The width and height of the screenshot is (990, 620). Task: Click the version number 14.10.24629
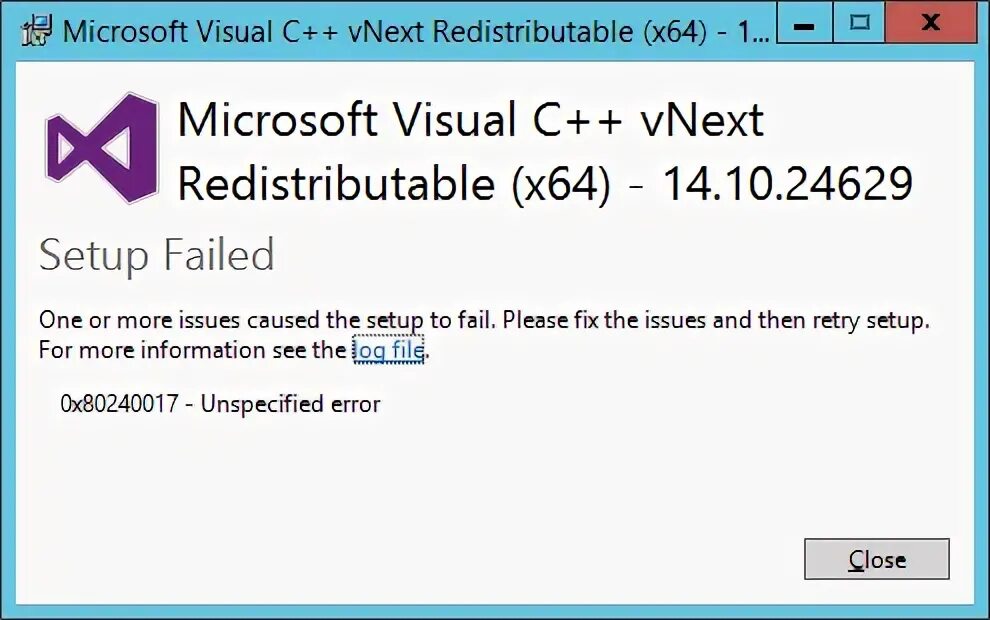787,184
